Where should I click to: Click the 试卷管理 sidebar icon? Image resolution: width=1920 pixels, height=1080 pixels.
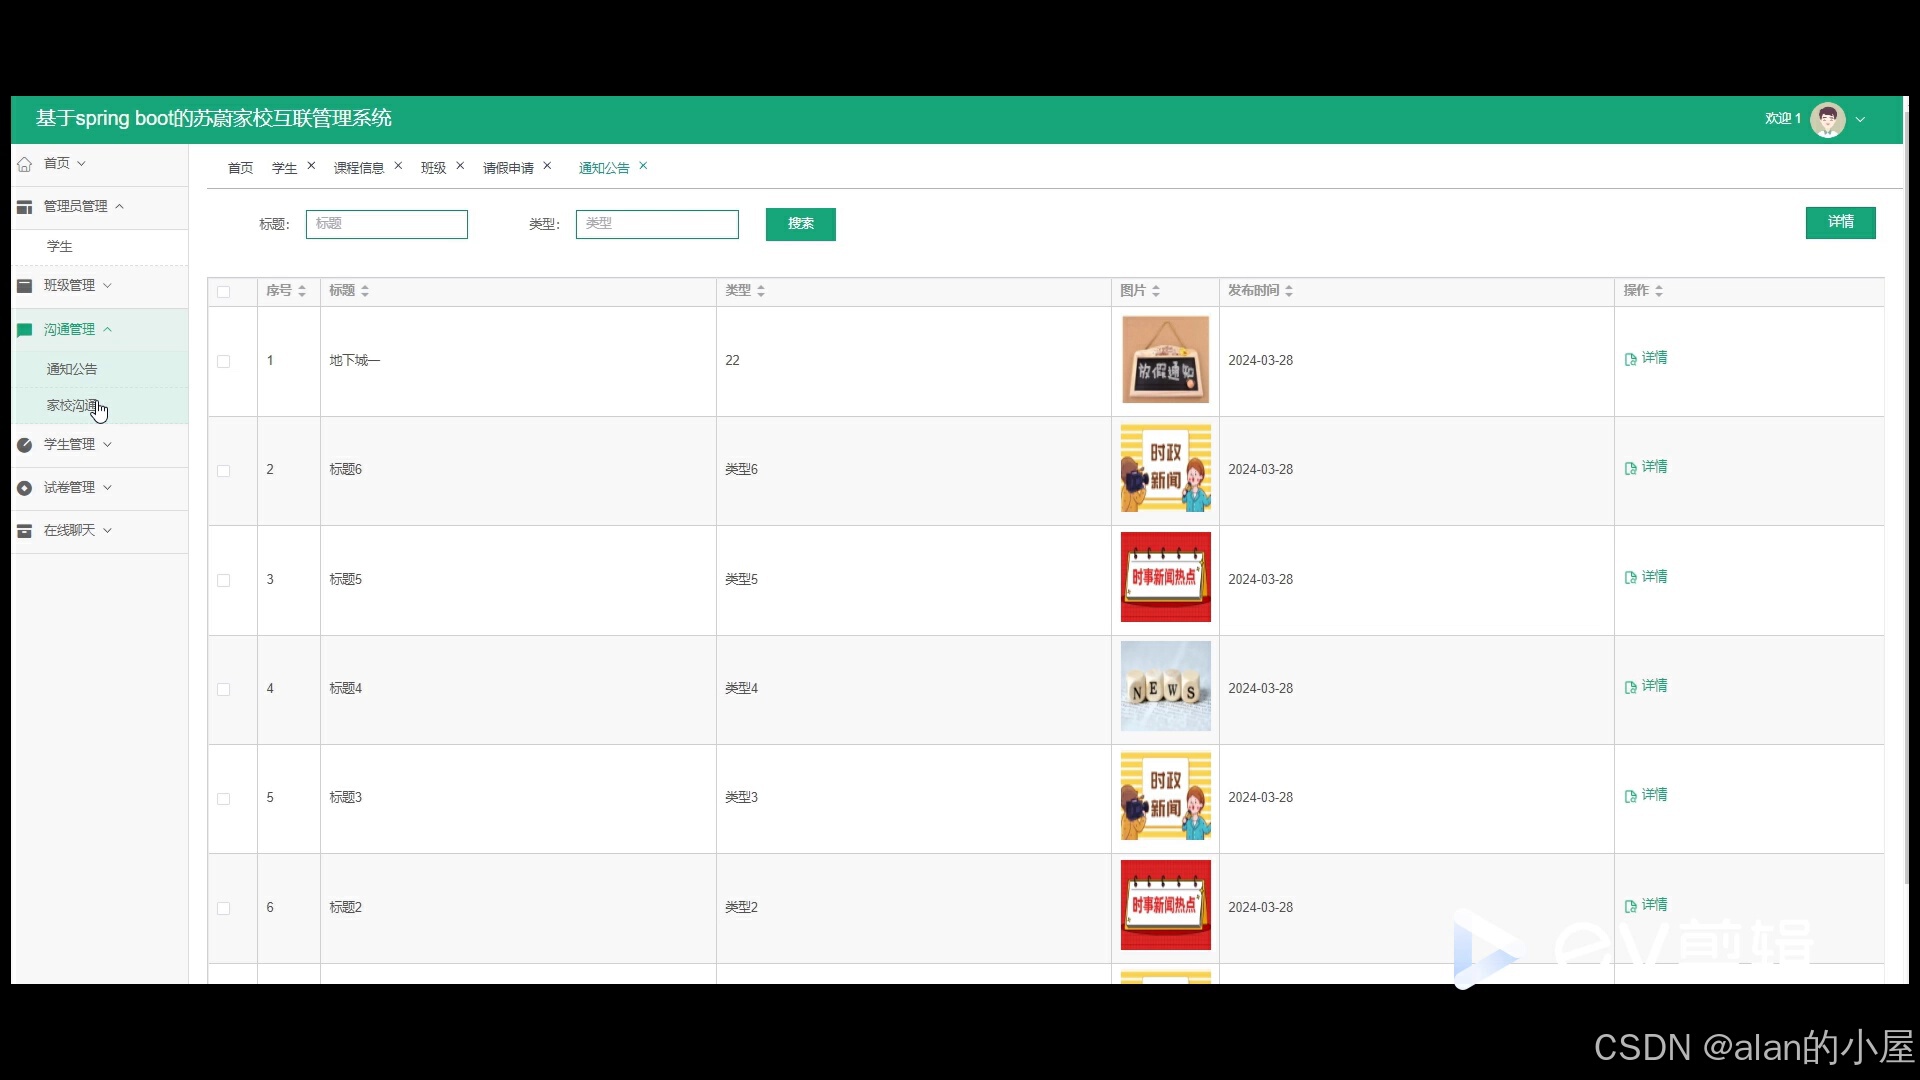(25, 488)
